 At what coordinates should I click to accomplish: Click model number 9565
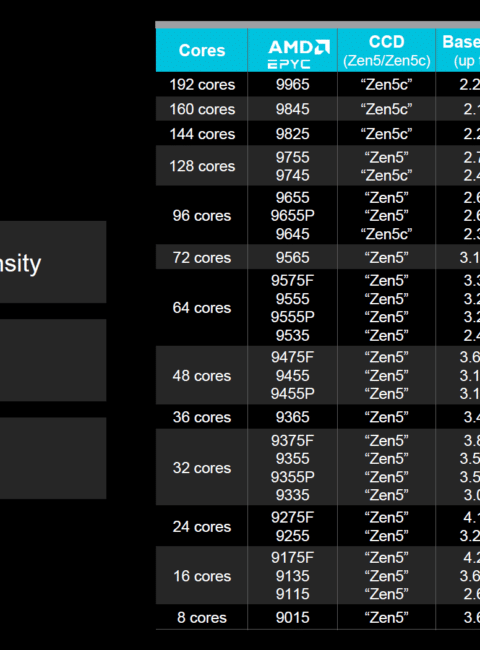click(293, 257)
